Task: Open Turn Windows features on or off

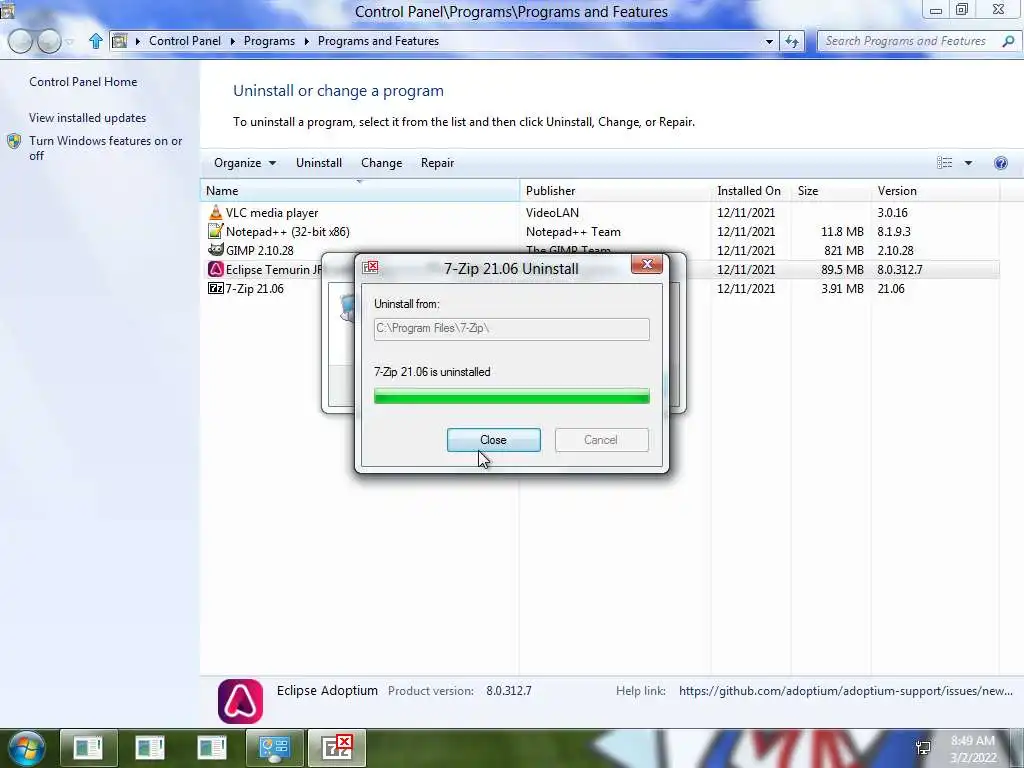Action: point(105,148)
